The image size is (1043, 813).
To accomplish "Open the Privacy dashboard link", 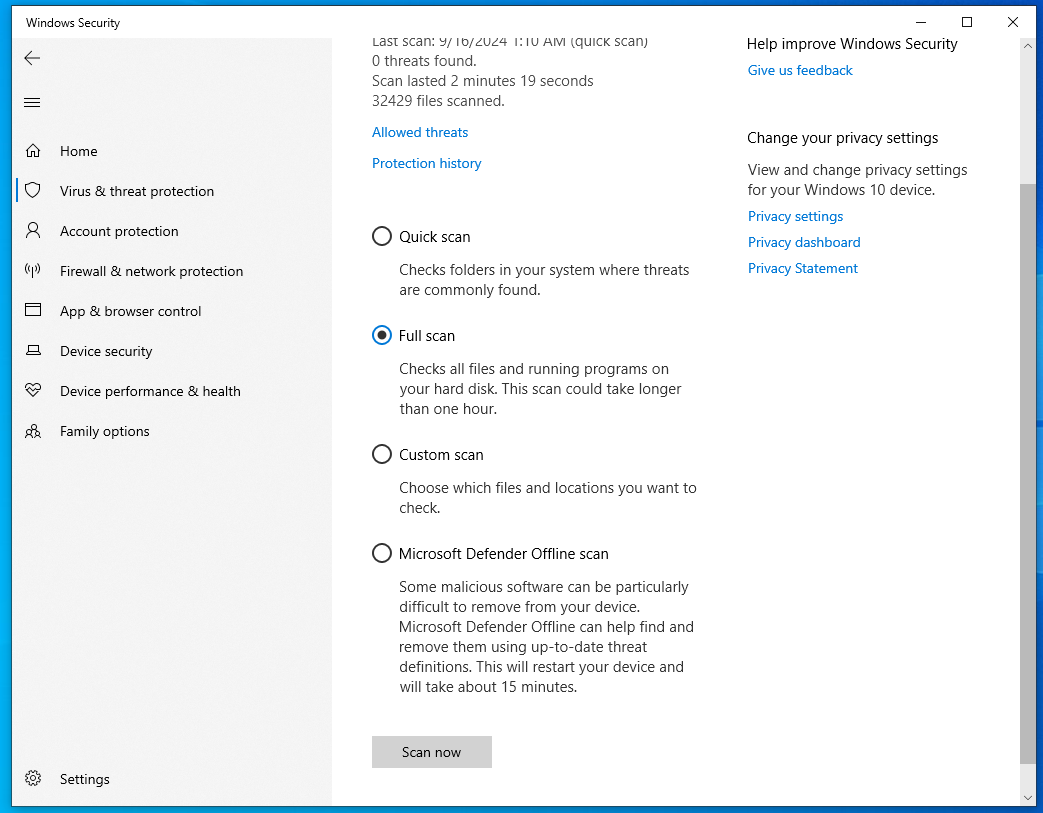I will pos(804,242).
